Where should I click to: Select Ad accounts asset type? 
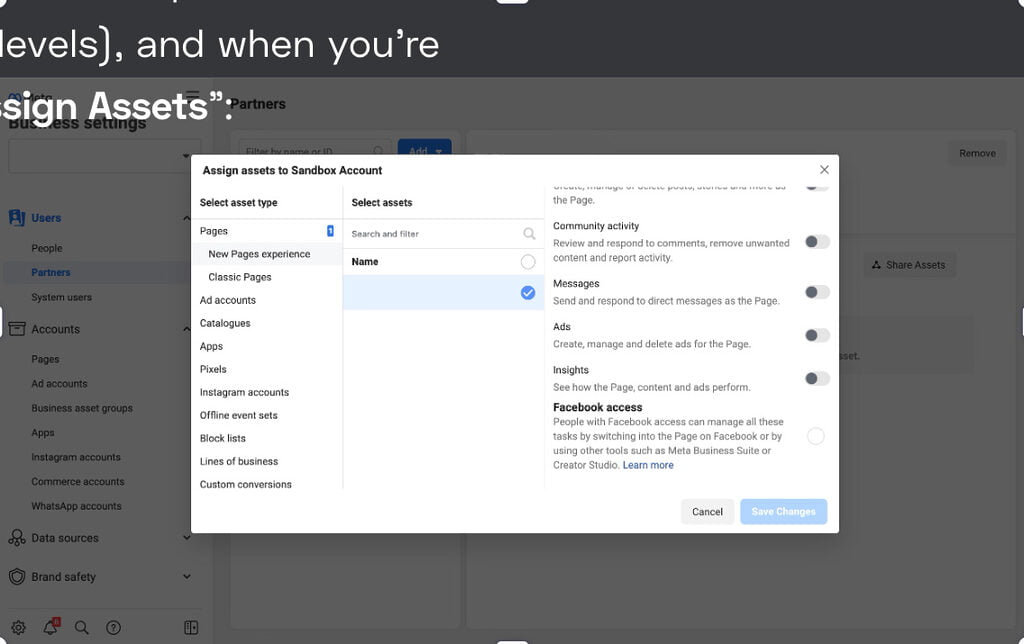[228, 300]
